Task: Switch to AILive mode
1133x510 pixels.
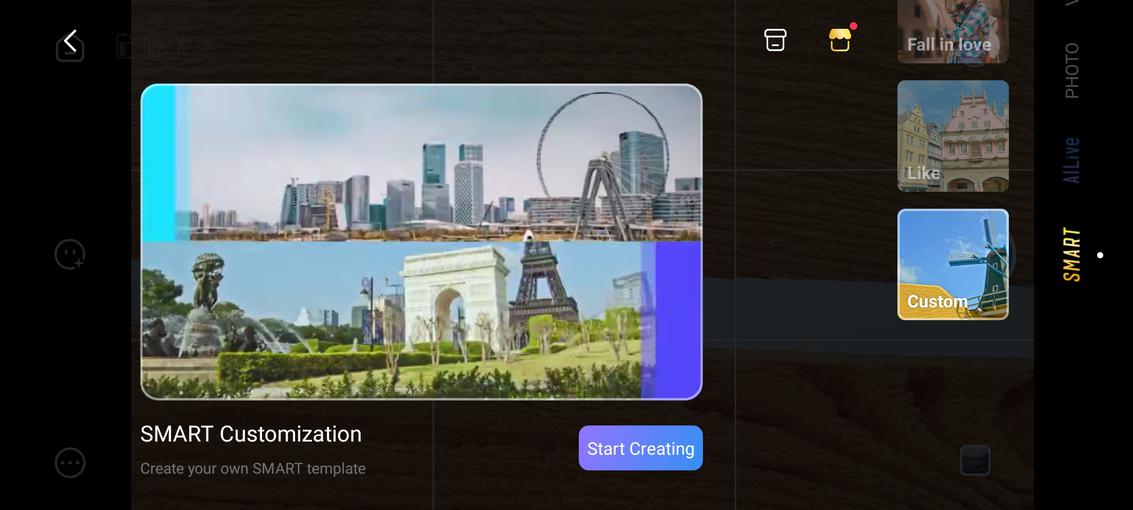Action: pos(1072,160)
